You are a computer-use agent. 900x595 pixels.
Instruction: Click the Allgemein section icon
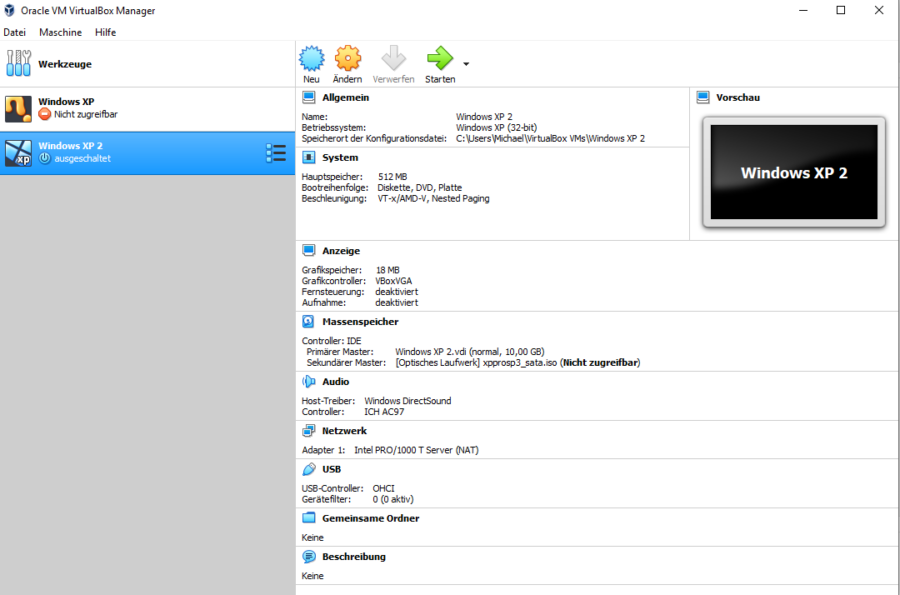309,98
